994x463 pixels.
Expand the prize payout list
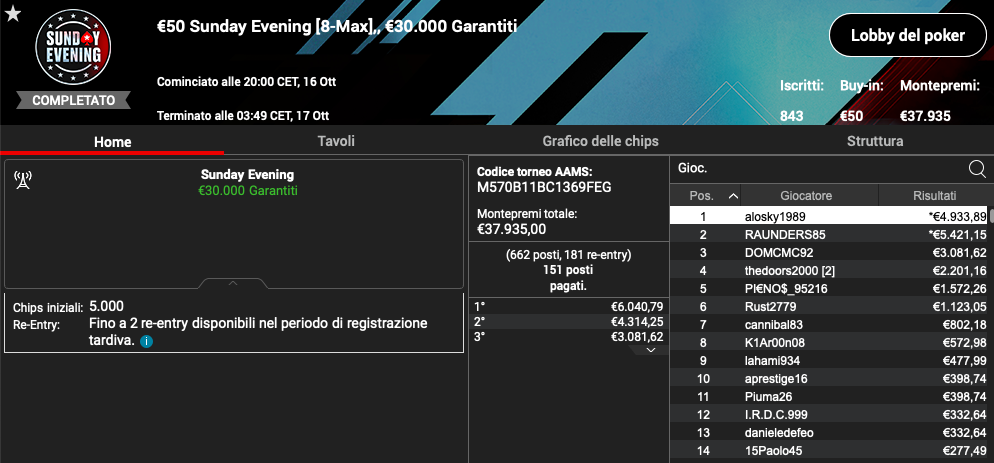coord(651,349)
